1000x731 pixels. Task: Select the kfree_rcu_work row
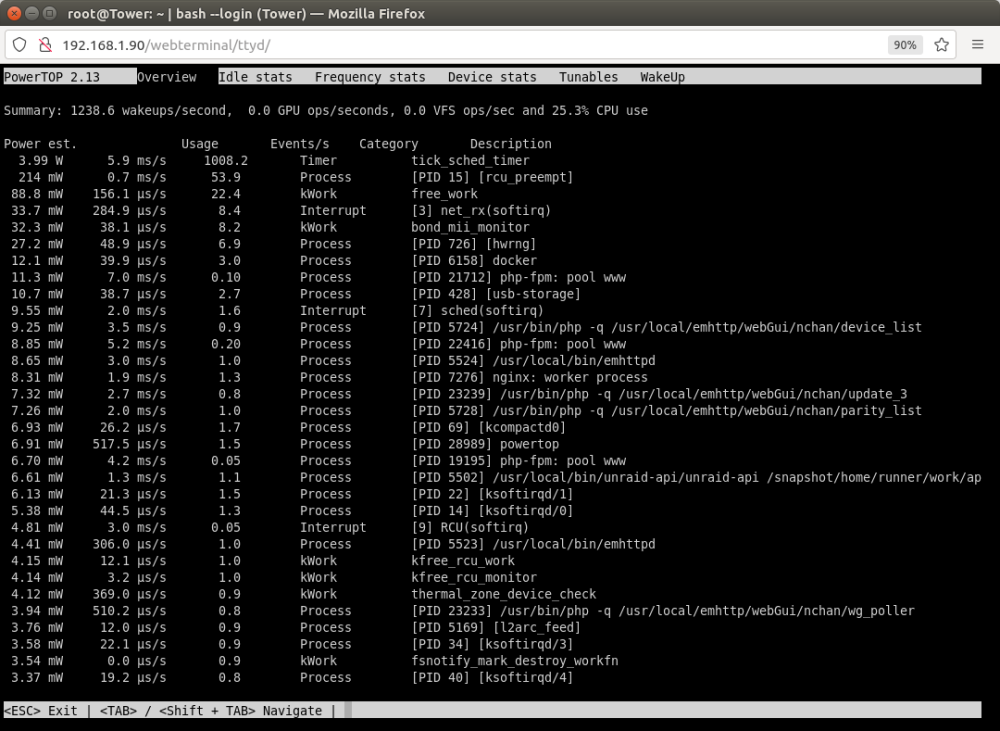click(265, 560)
